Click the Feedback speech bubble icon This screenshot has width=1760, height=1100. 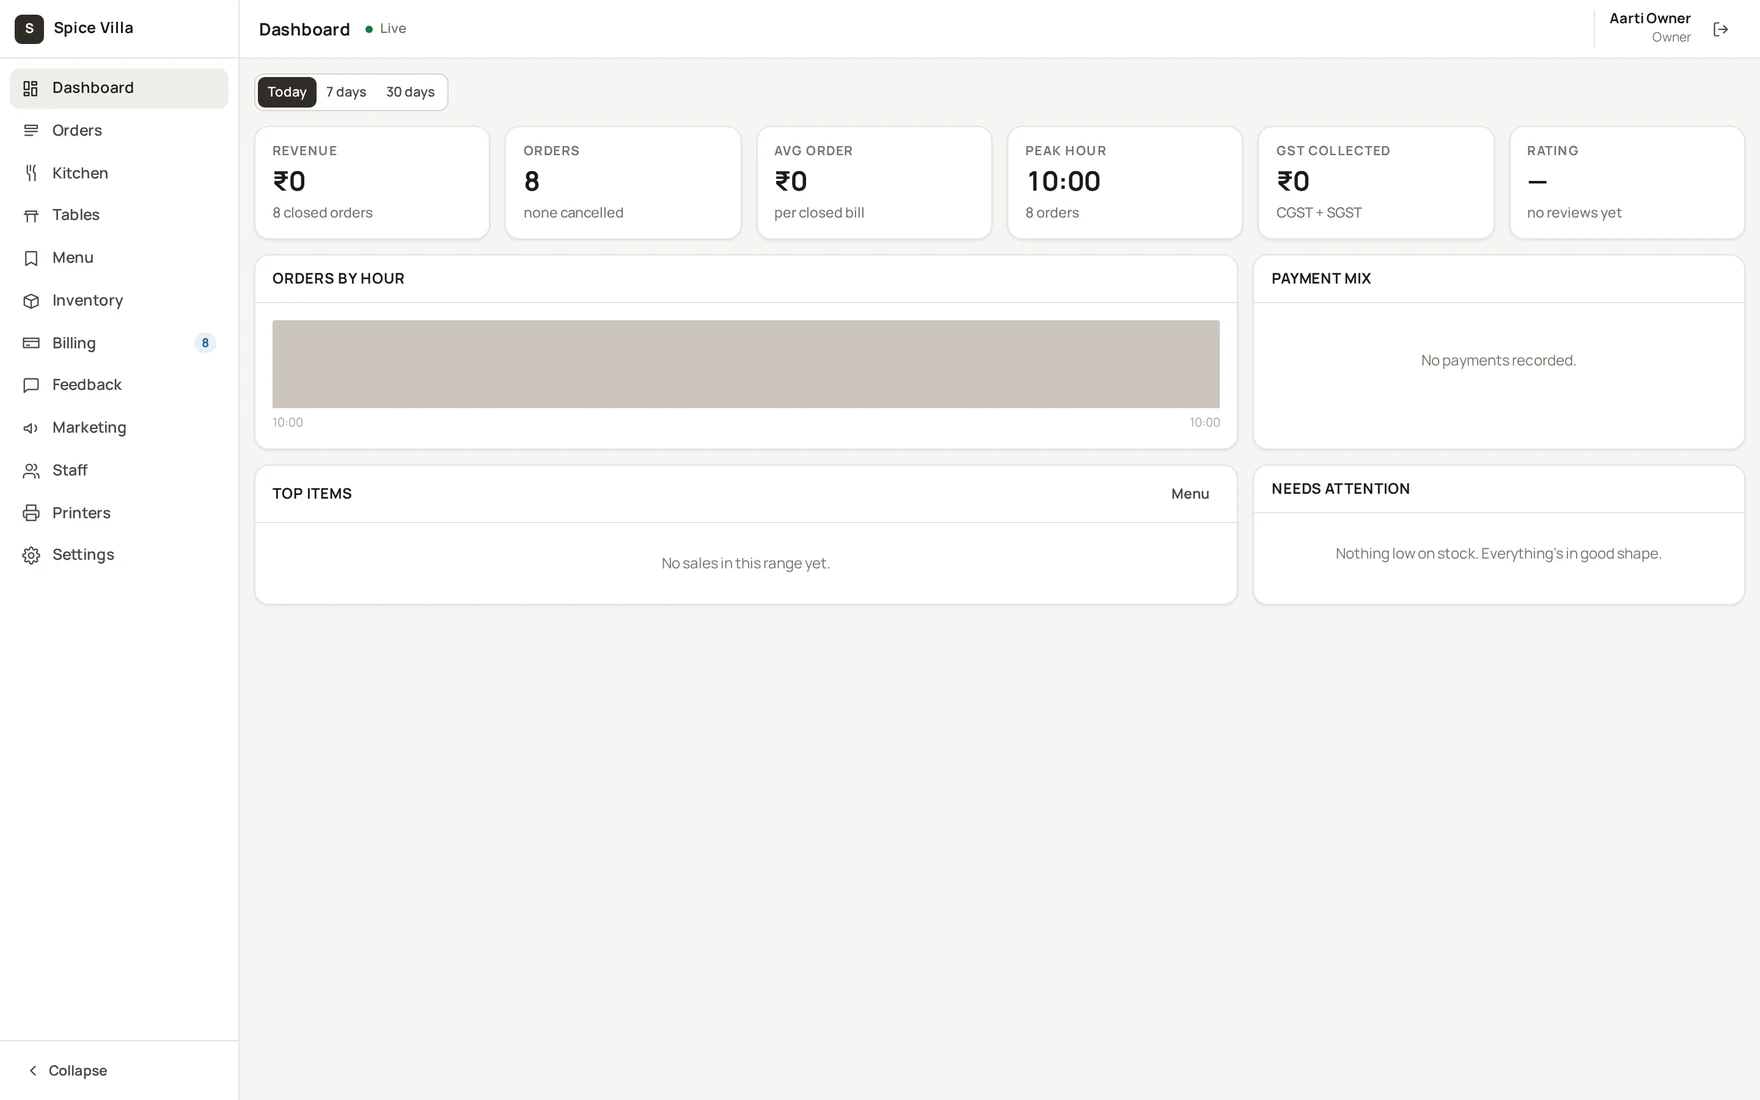[31, 385]
